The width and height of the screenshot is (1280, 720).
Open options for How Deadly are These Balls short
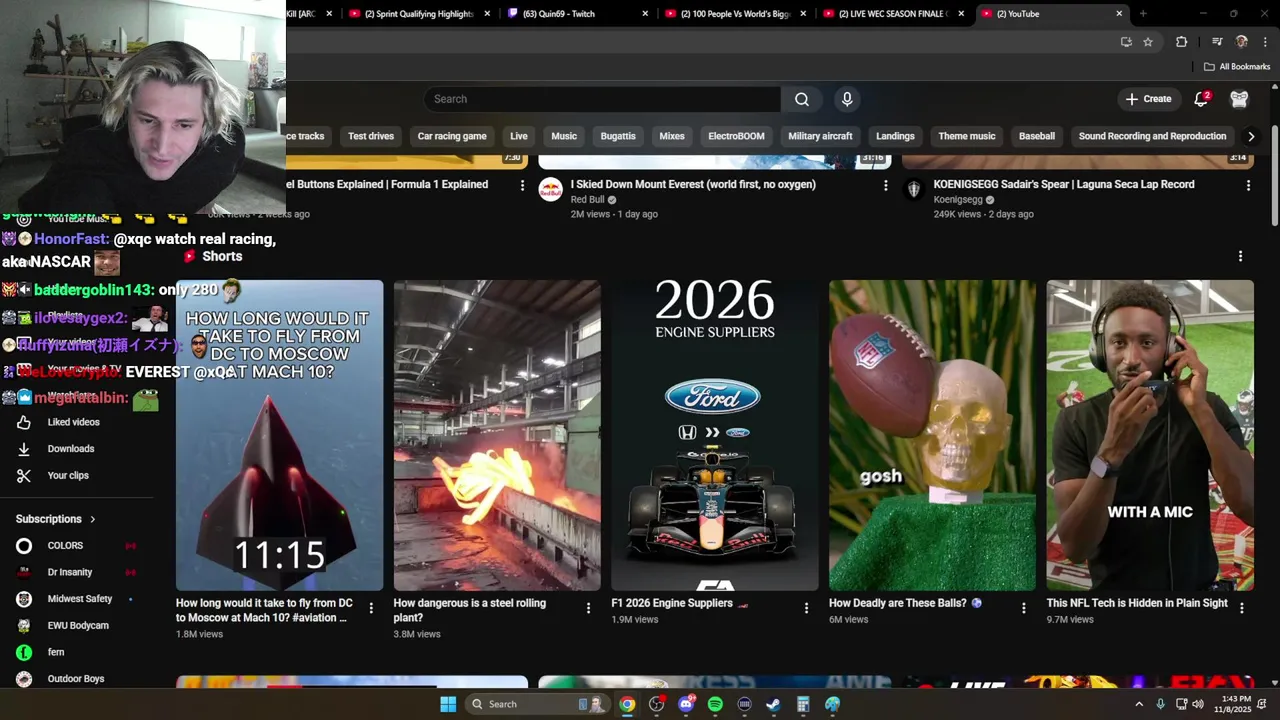[1023, 608]
